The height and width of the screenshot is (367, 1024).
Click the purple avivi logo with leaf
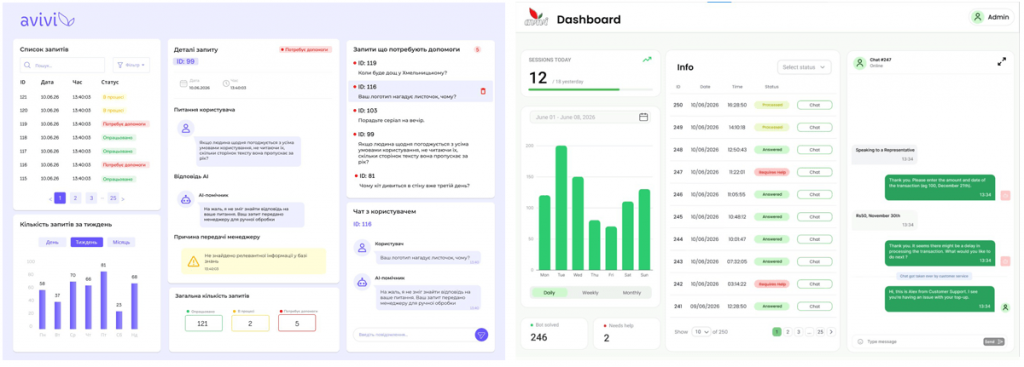[47, 20]
